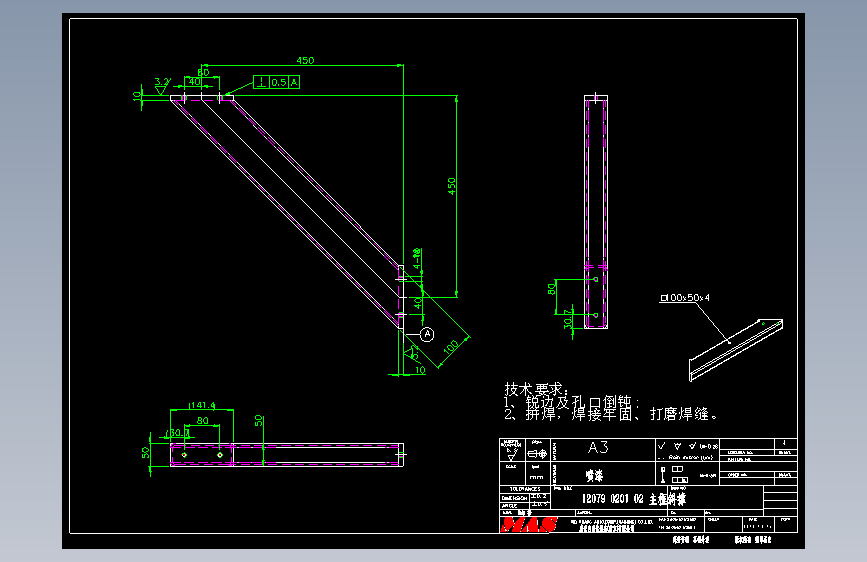Screen dimensions: 867x562
Task: Click the TOLERANCES label in title block
Action: click(x=525, y=489)
